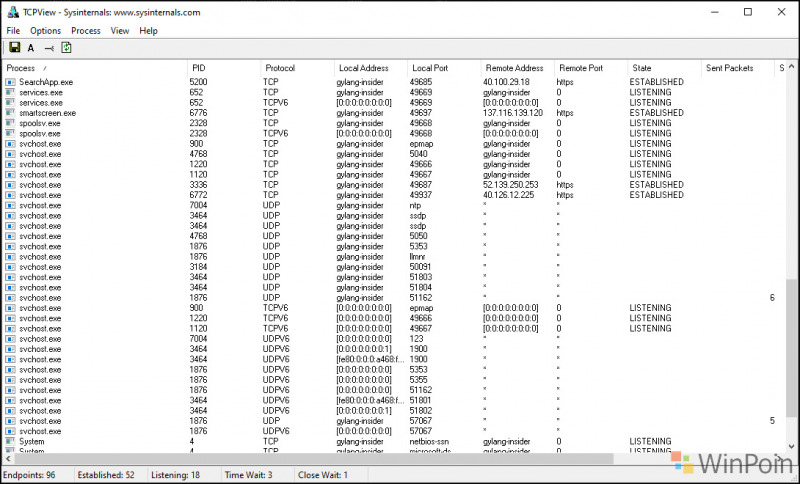Click the show unconnected endpoints toolbar icon
The image size is (800, 484).
pos(49,48)
